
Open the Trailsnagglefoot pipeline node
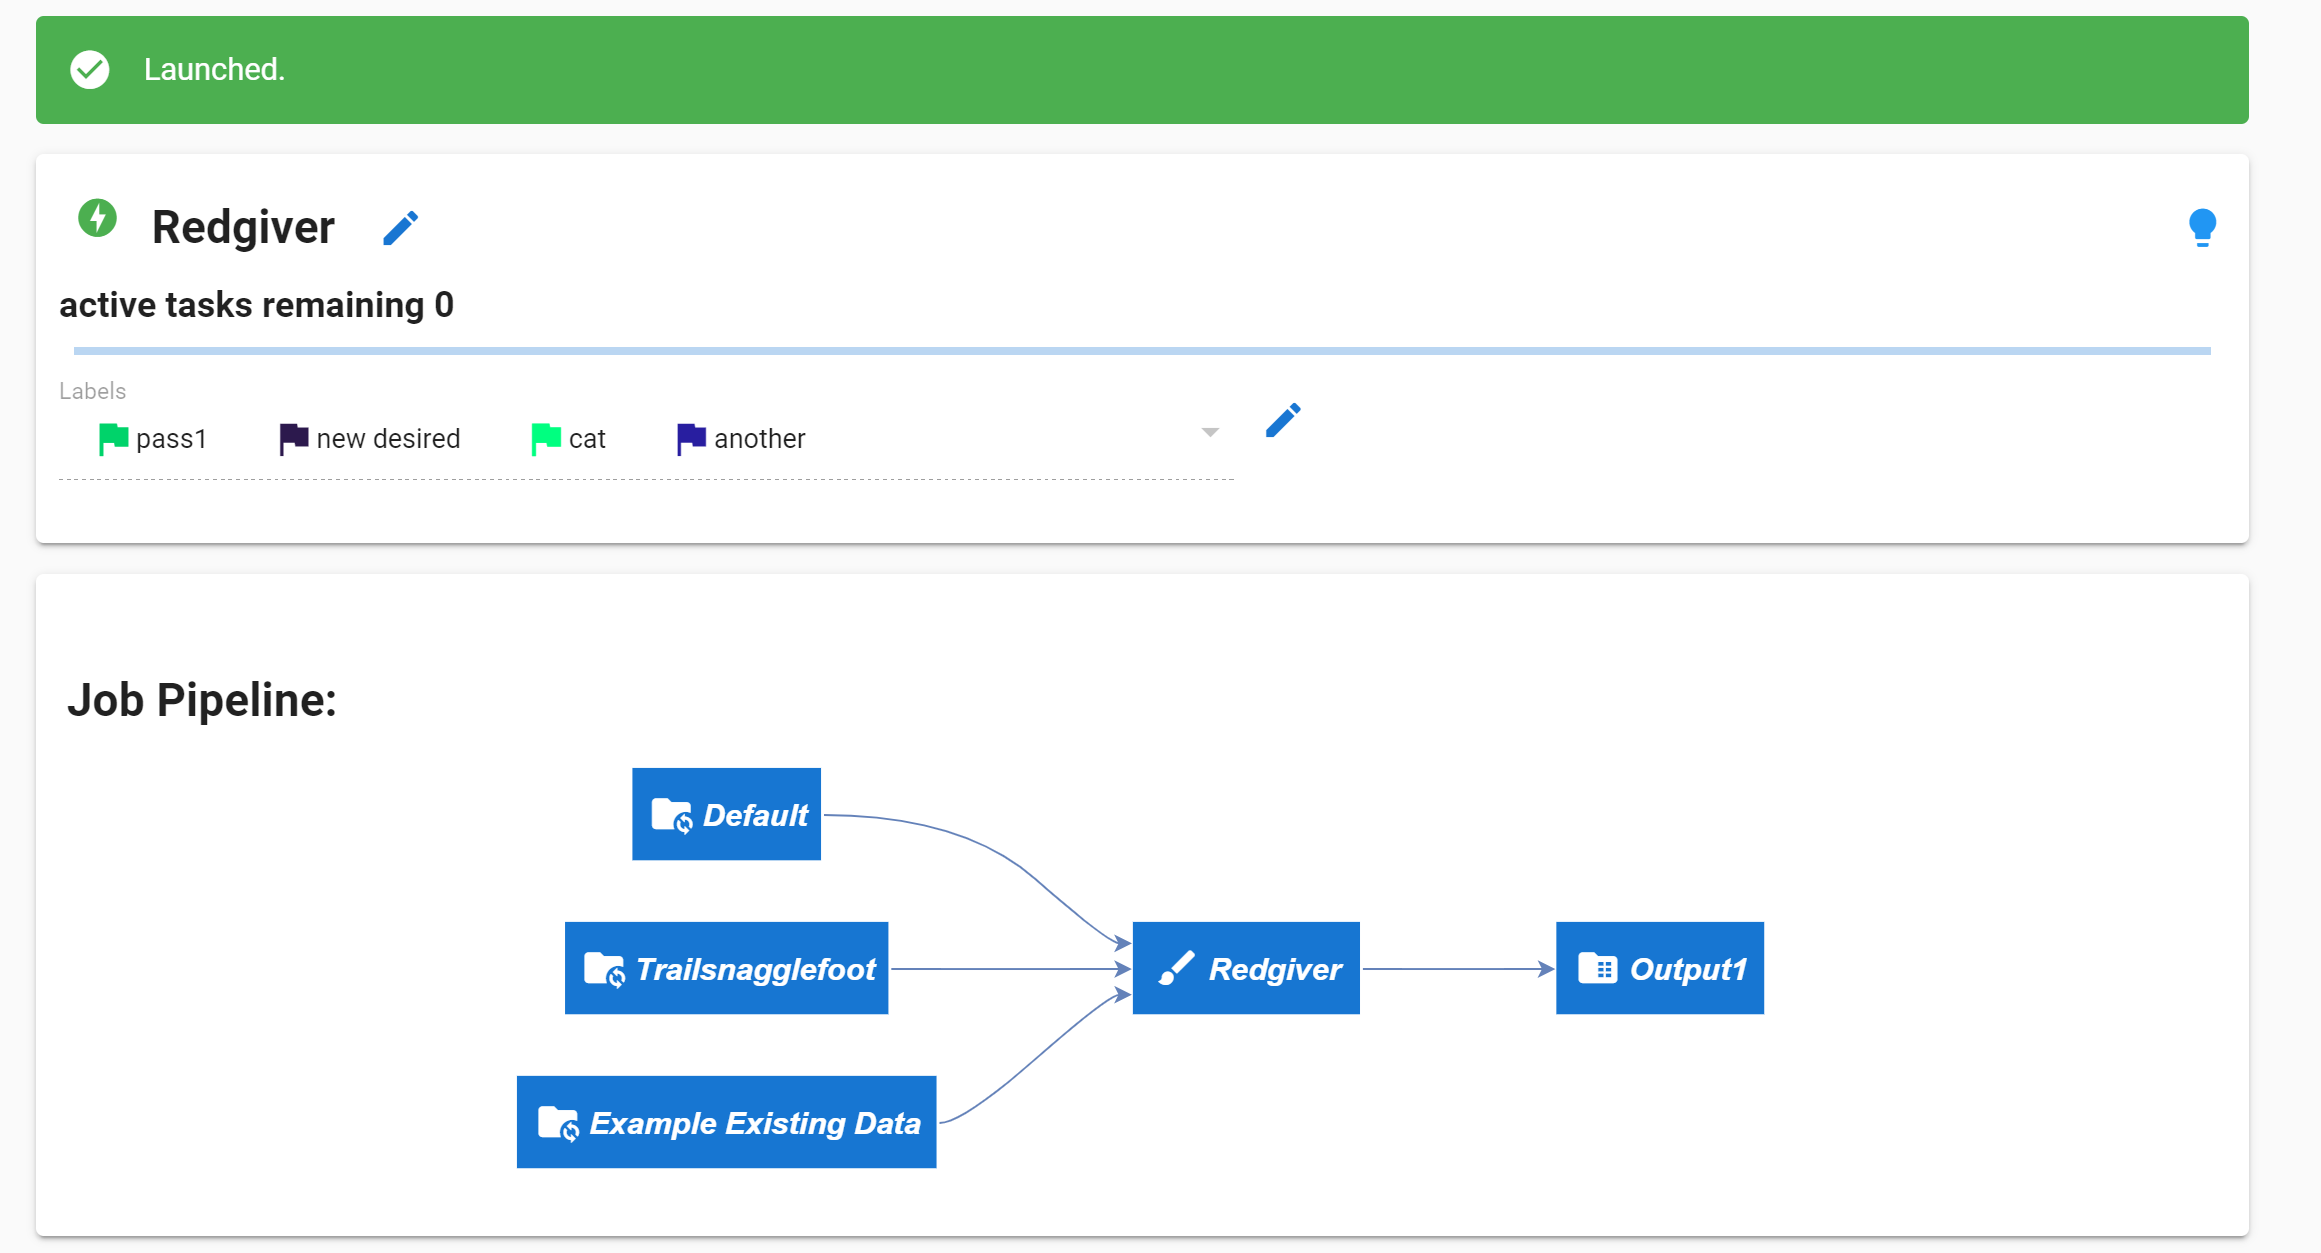(726, 968)
